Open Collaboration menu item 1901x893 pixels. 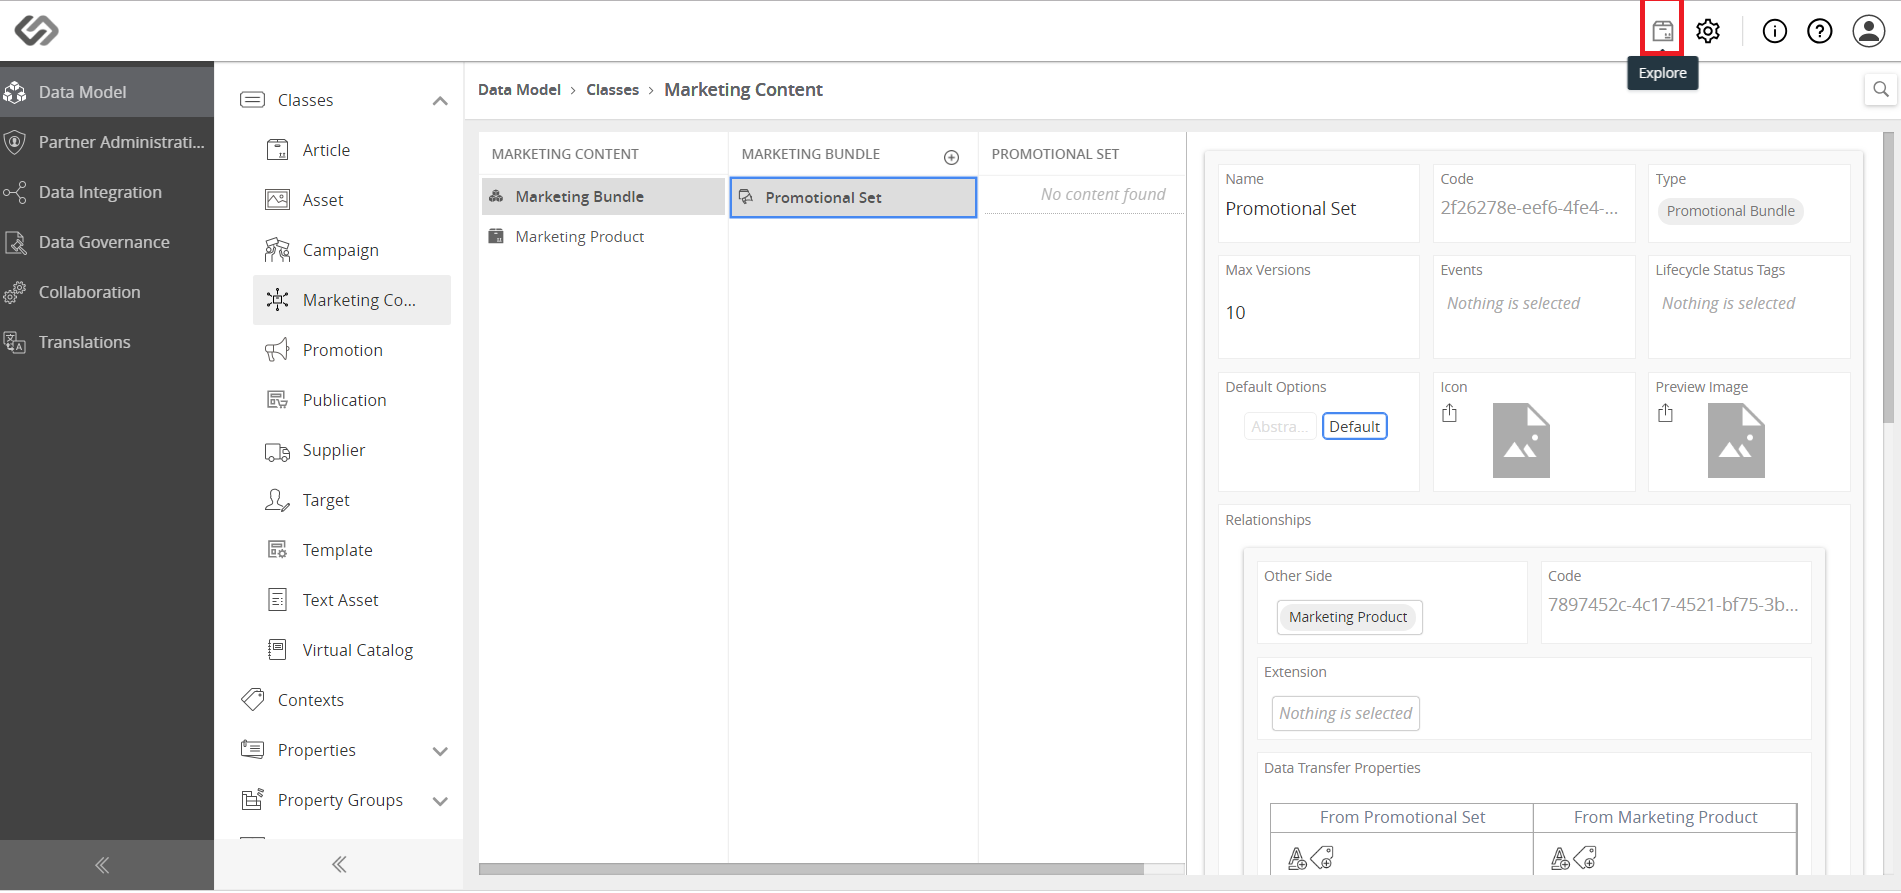107,292
